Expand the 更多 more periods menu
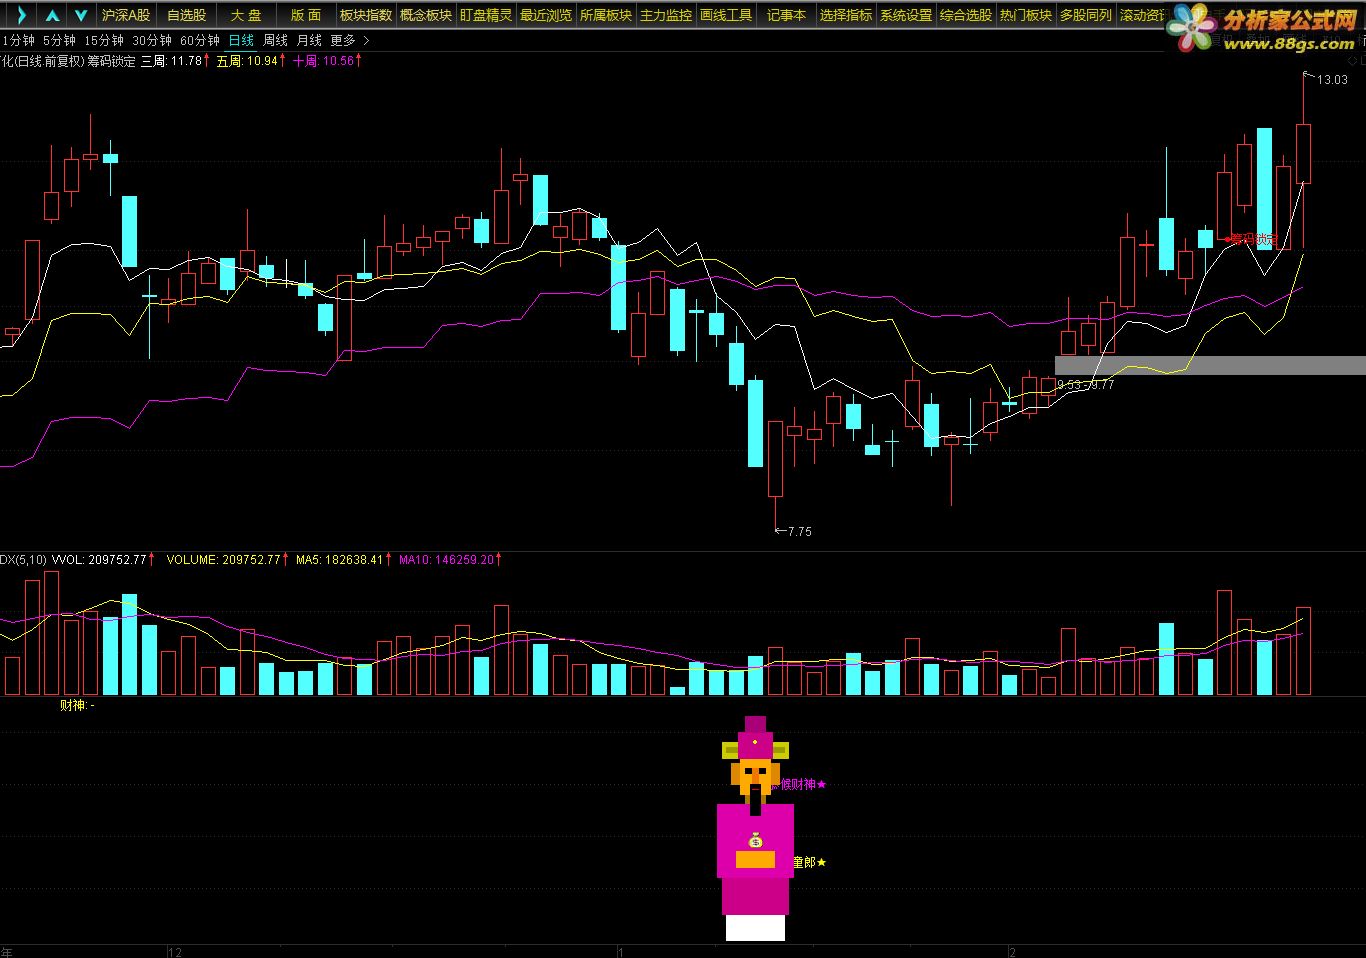 tap(349, 40)
